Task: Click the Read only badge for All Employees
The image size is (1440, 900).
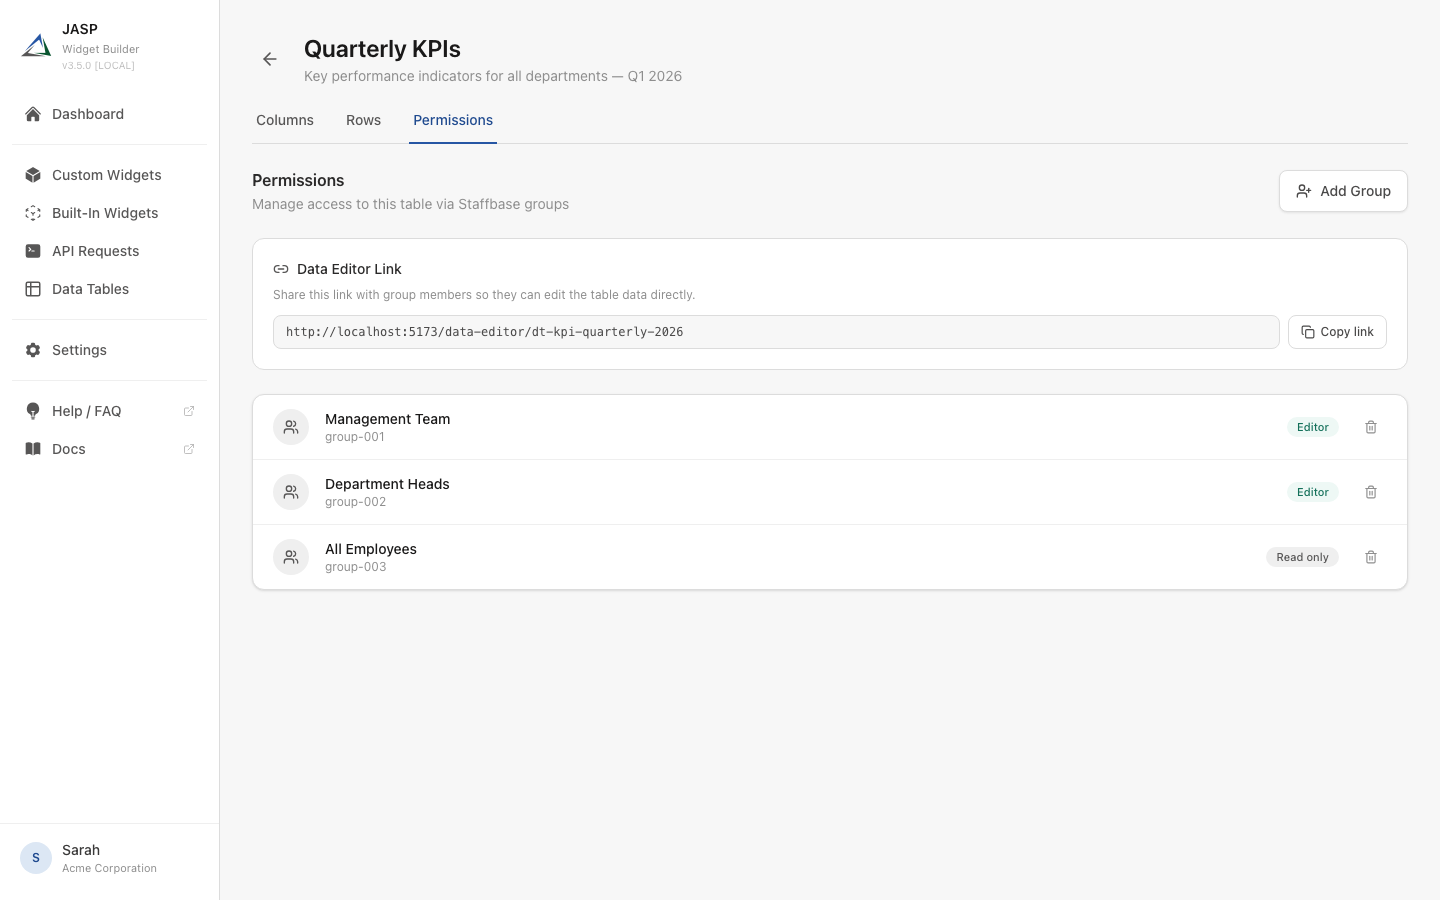Action: click(x=1302, y=557)
